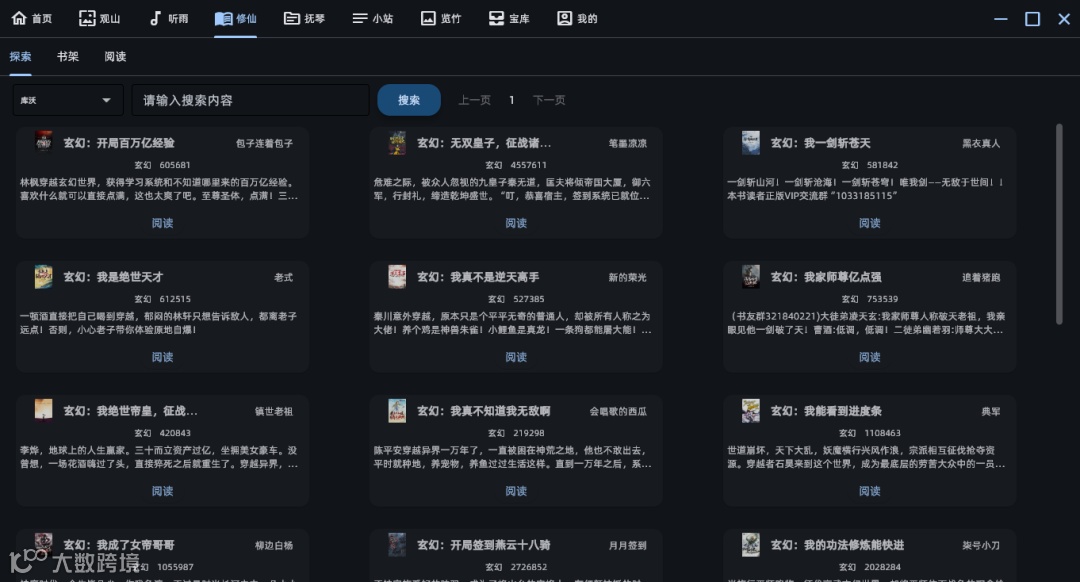Click author name 黑衣真人
1080x582 pixels.
[981, 143]
